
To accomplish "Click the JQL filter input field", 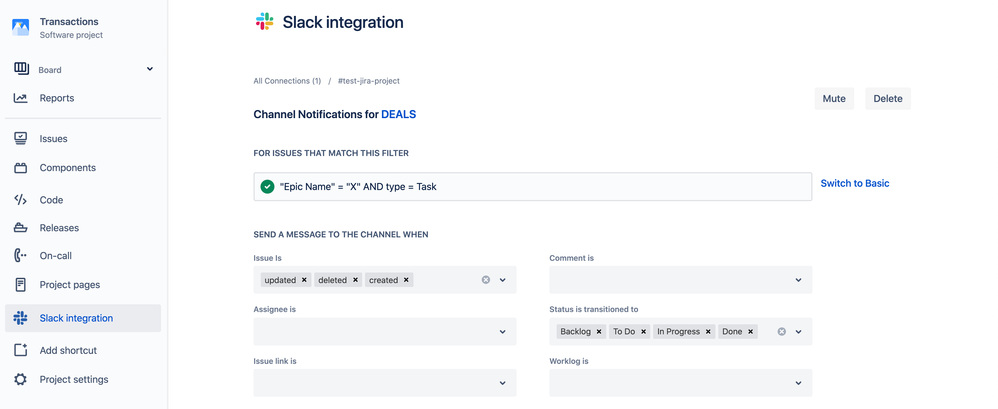I will click(x=533, y=187).
